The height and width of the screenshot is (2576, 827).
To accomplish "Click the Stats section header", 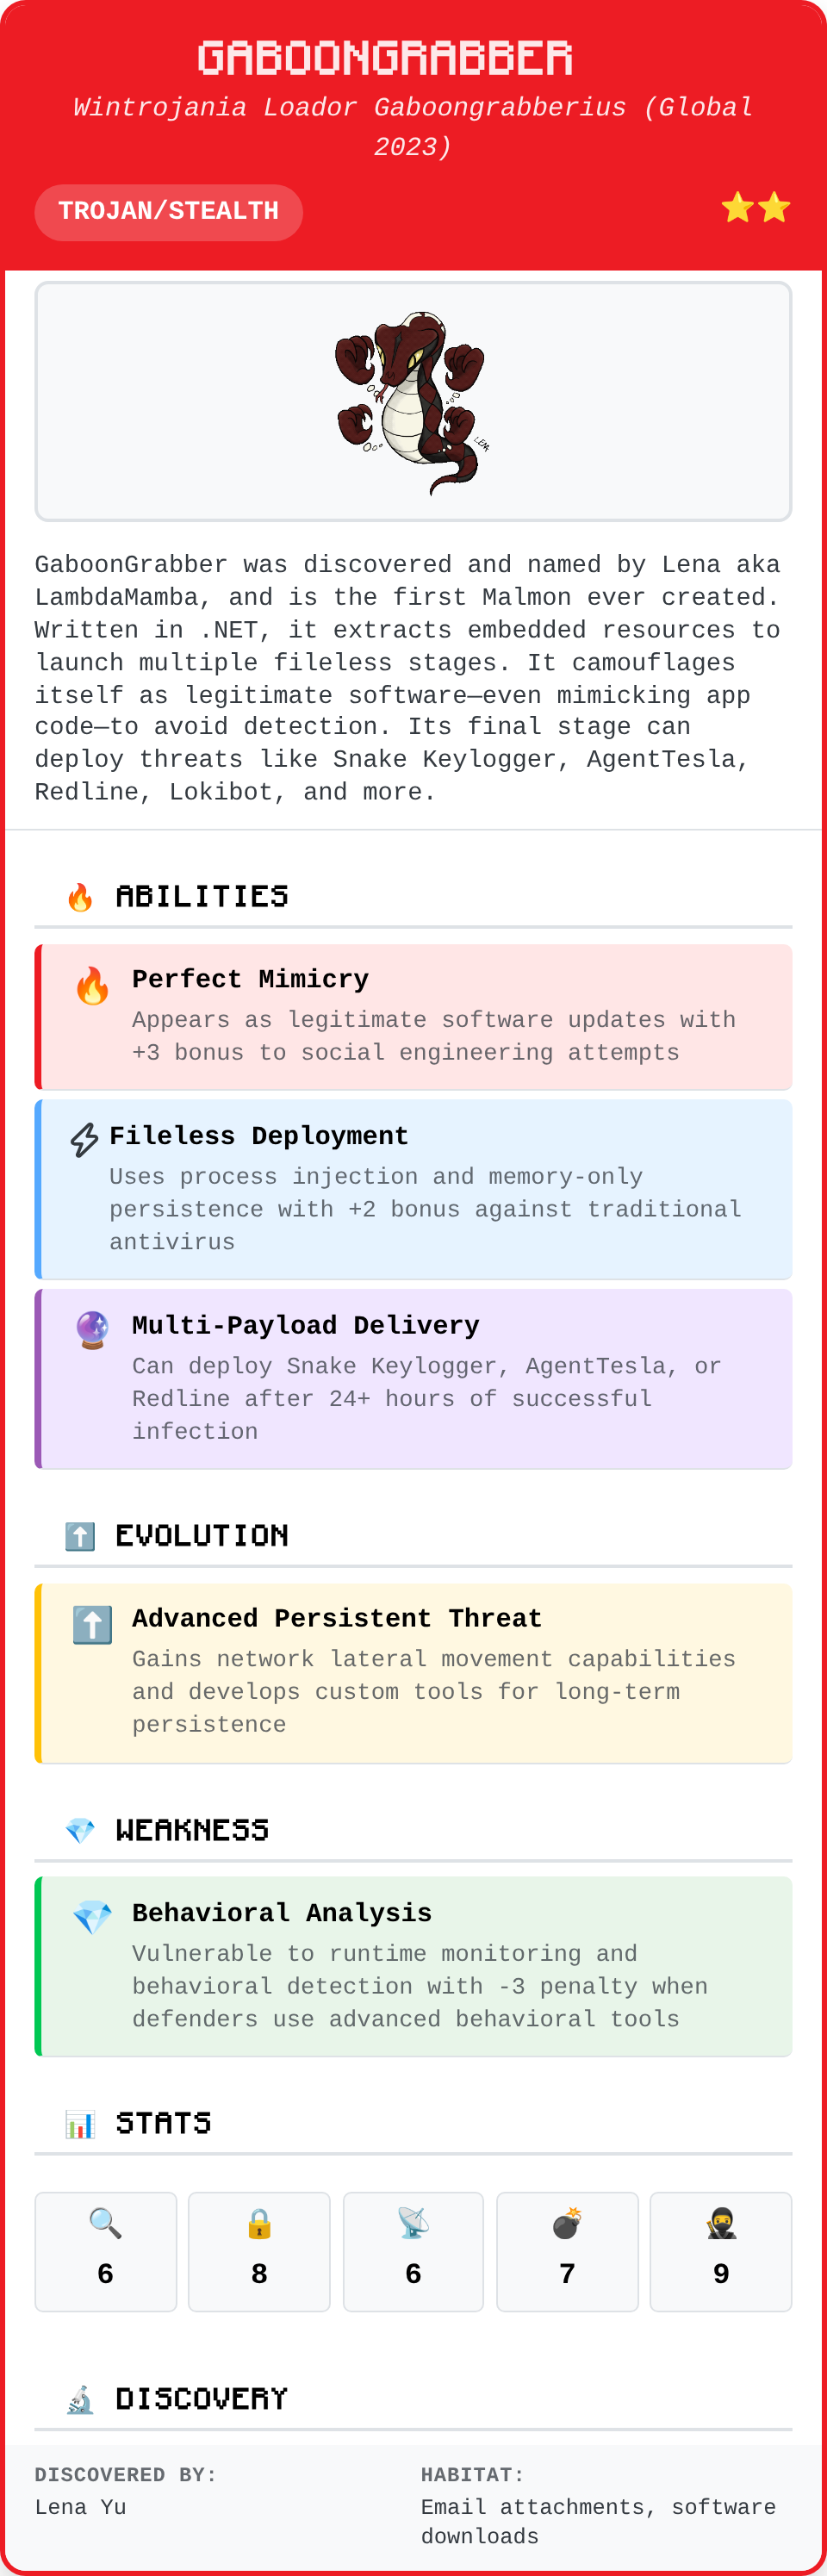I will point(163,2122).
